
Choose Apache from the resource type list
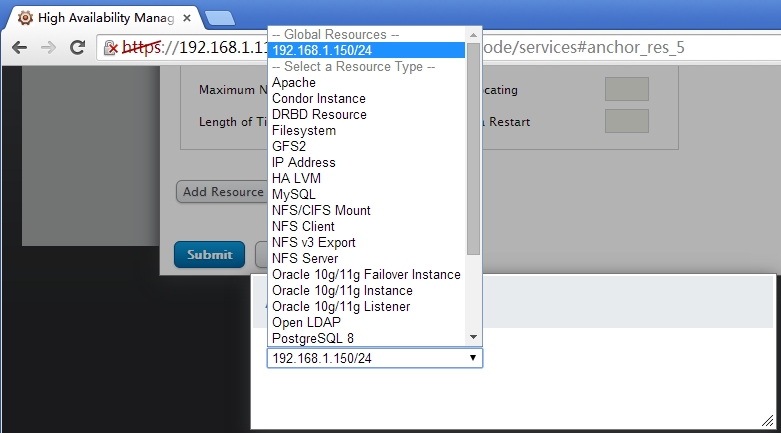coord(294,82)
